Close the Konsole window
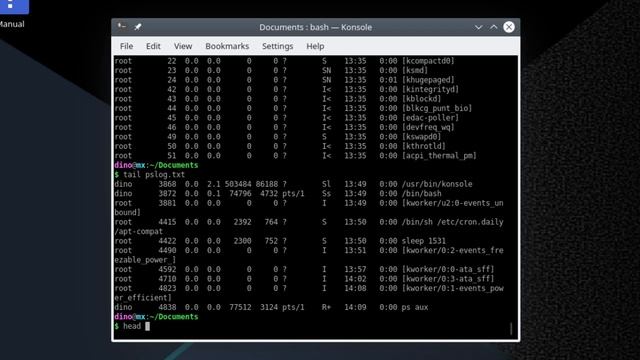 pos(509,27)
